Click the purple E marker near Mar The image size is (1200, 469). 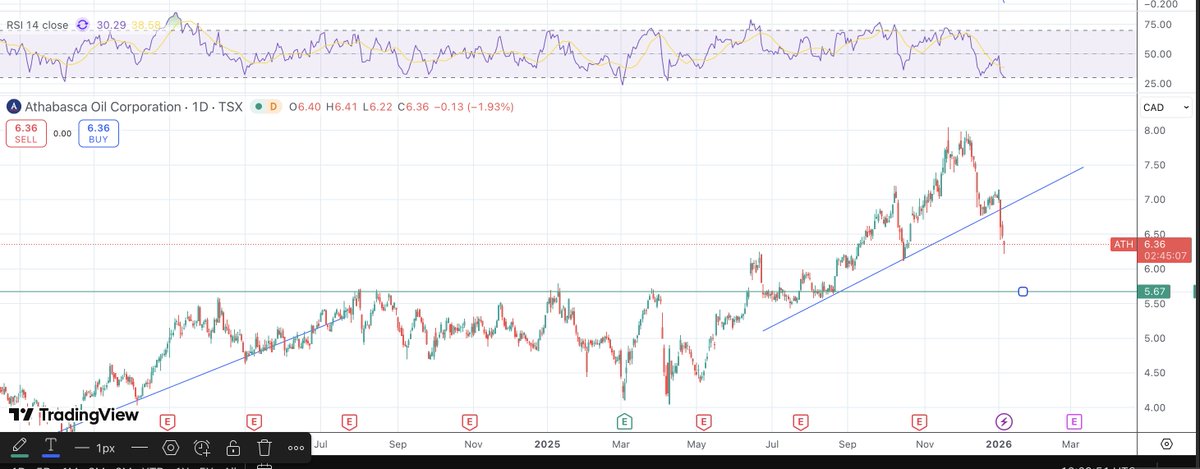tap(1074, 421)
